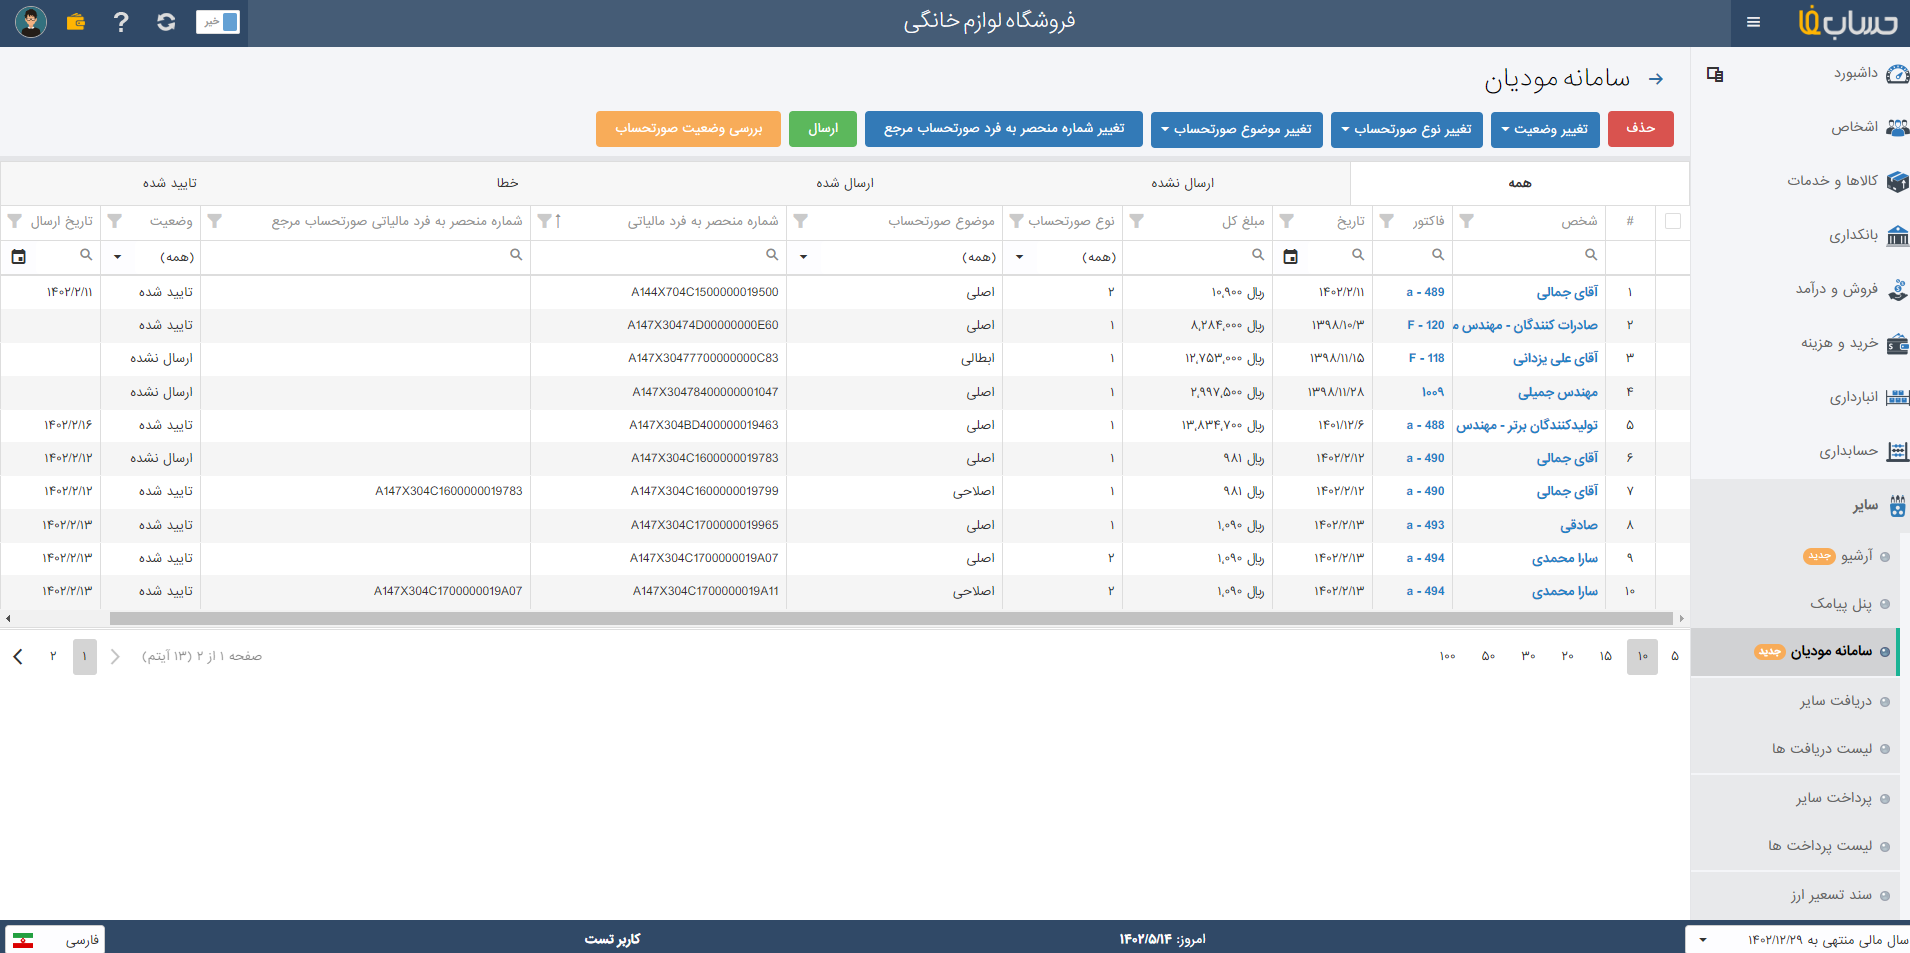
Task: Click the filter icon on the وضعیت column
Action: (115, 221)
